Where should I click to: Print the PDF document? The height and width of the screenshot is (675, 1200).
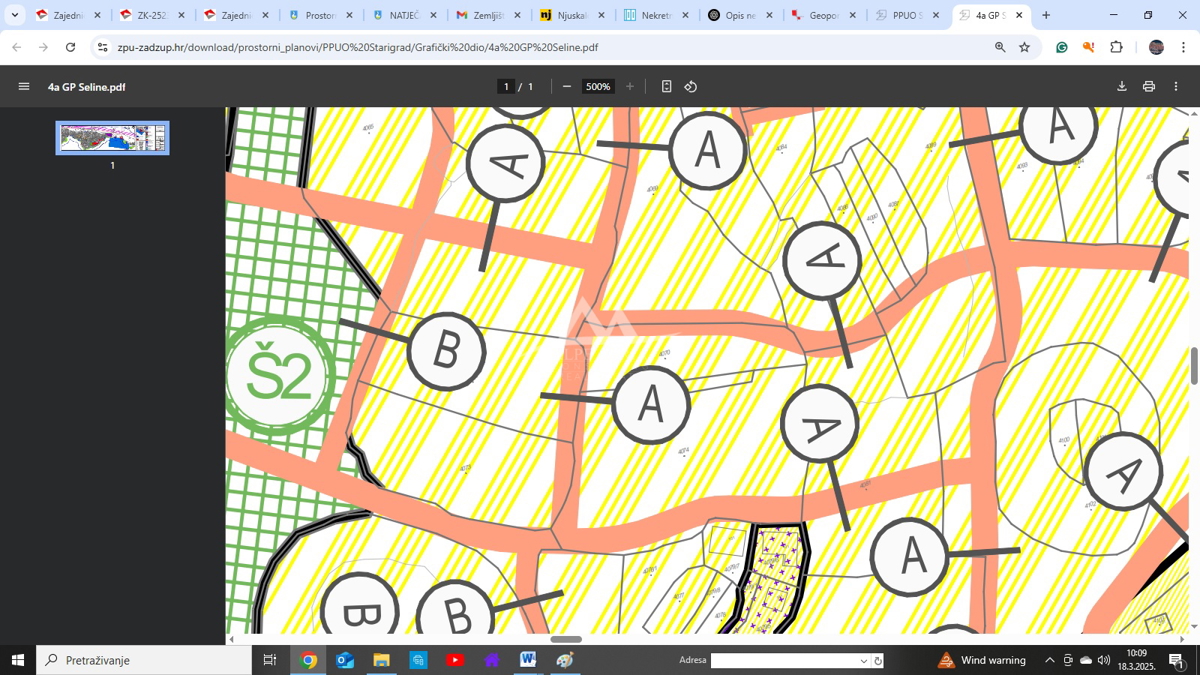[1149, 87]
